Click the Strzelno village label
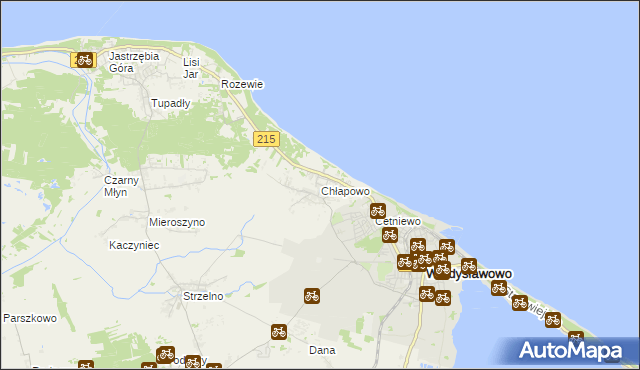The width and height of the screenshot is (640, 370). 203,296
